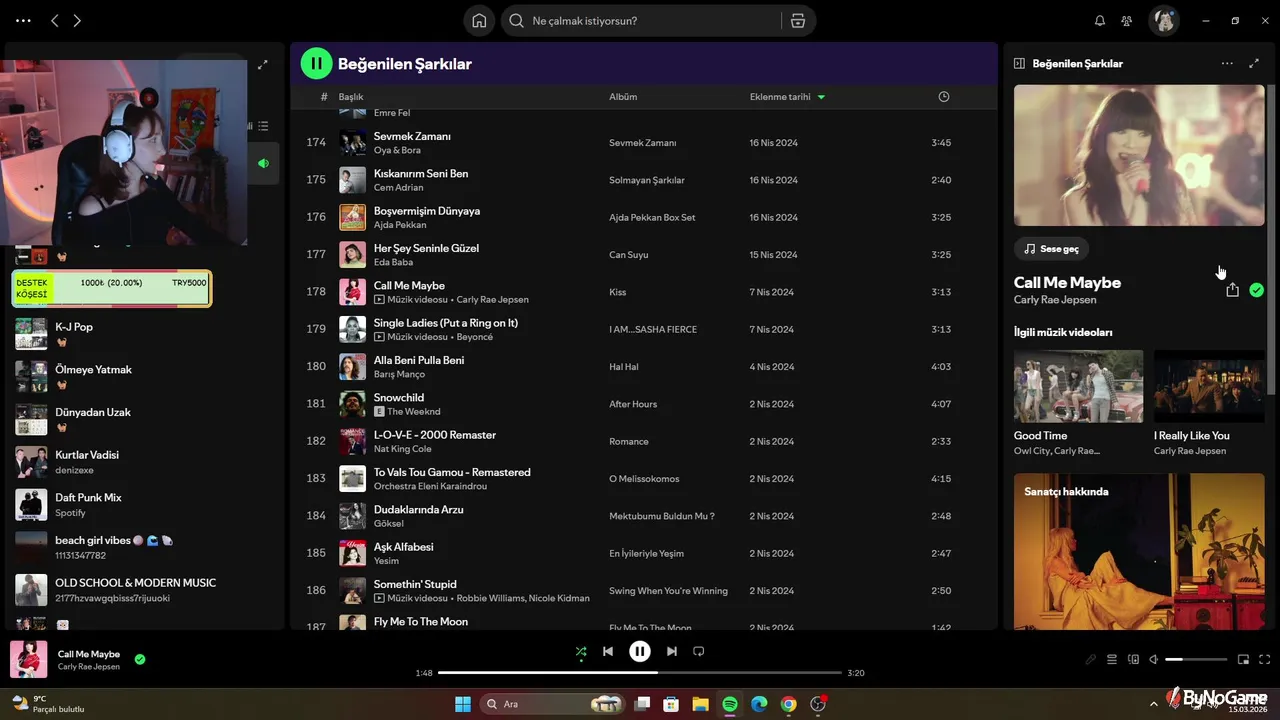
Task: Open more options in right panel
Action: [x=1227, y=63]
